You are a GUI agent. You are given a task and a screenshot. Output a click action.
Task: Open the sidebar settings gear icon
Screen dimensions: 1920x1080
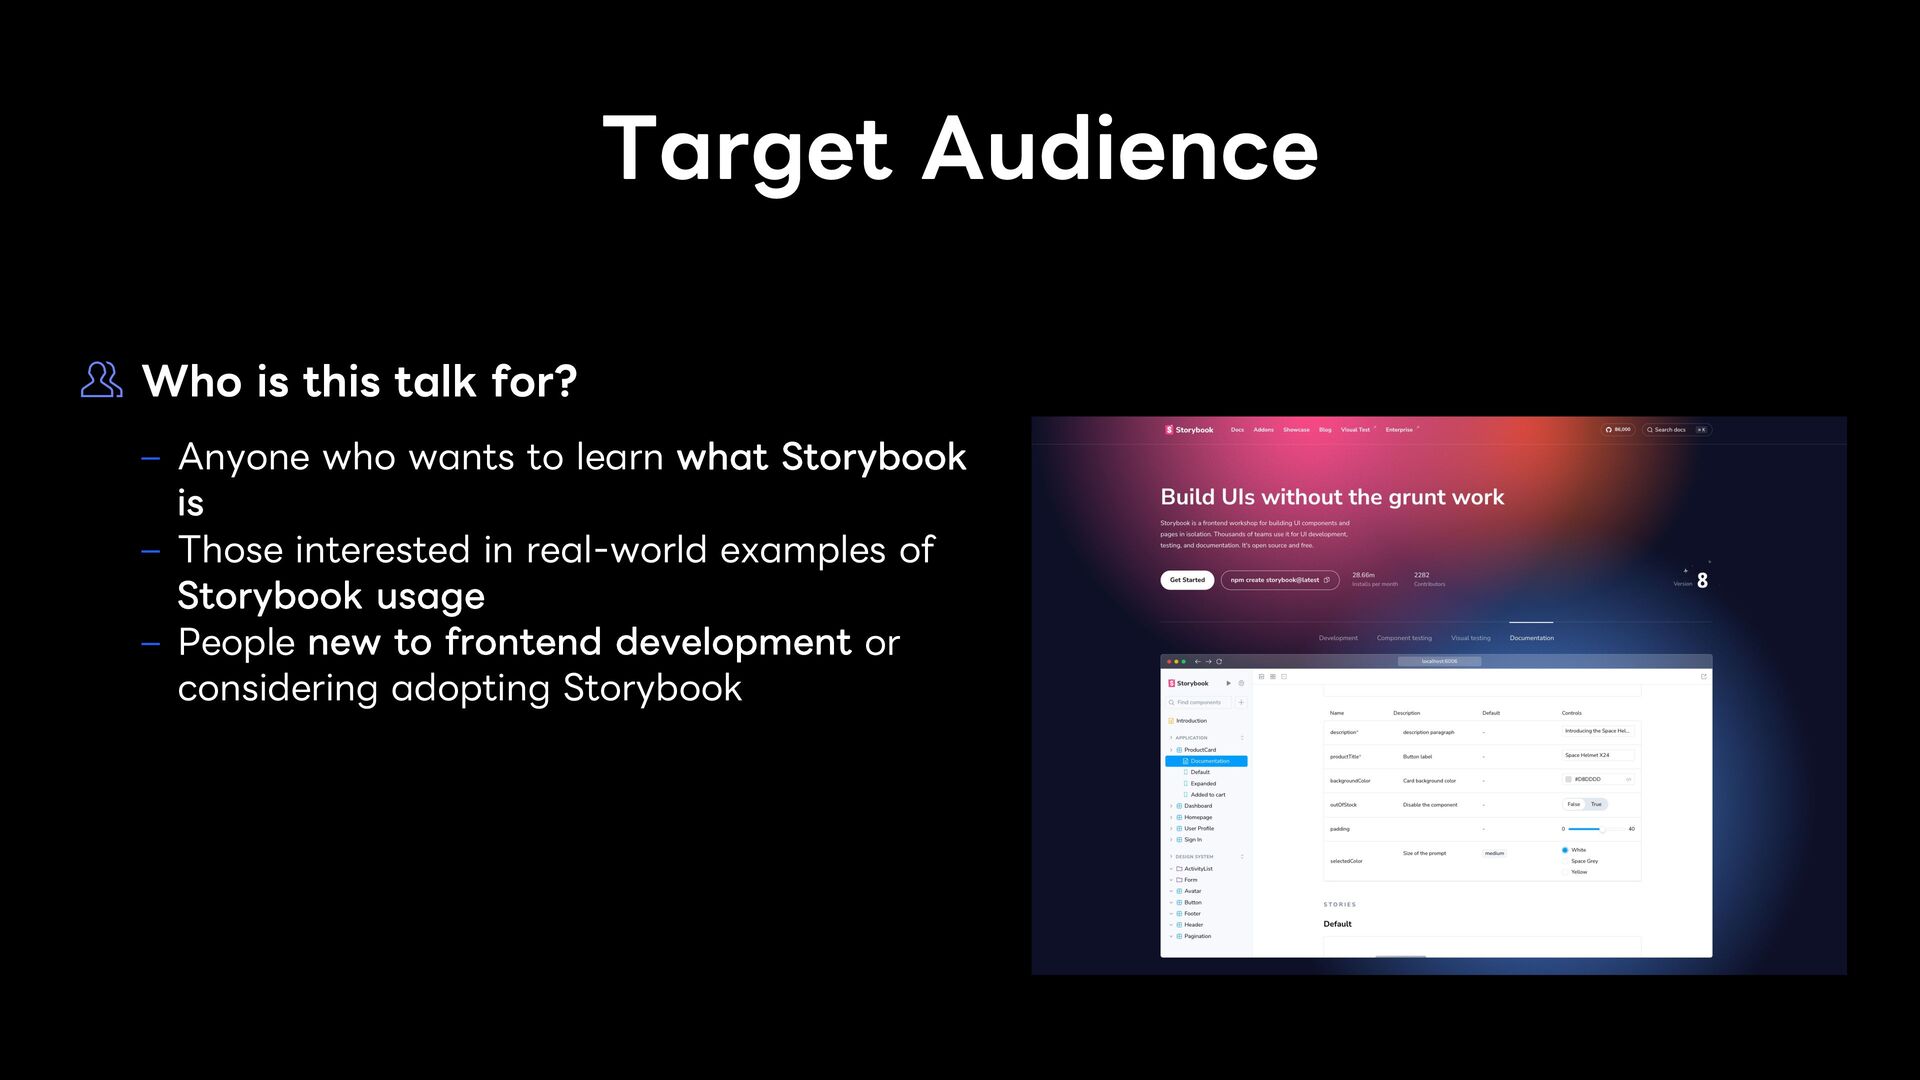tap(1241, 683)
